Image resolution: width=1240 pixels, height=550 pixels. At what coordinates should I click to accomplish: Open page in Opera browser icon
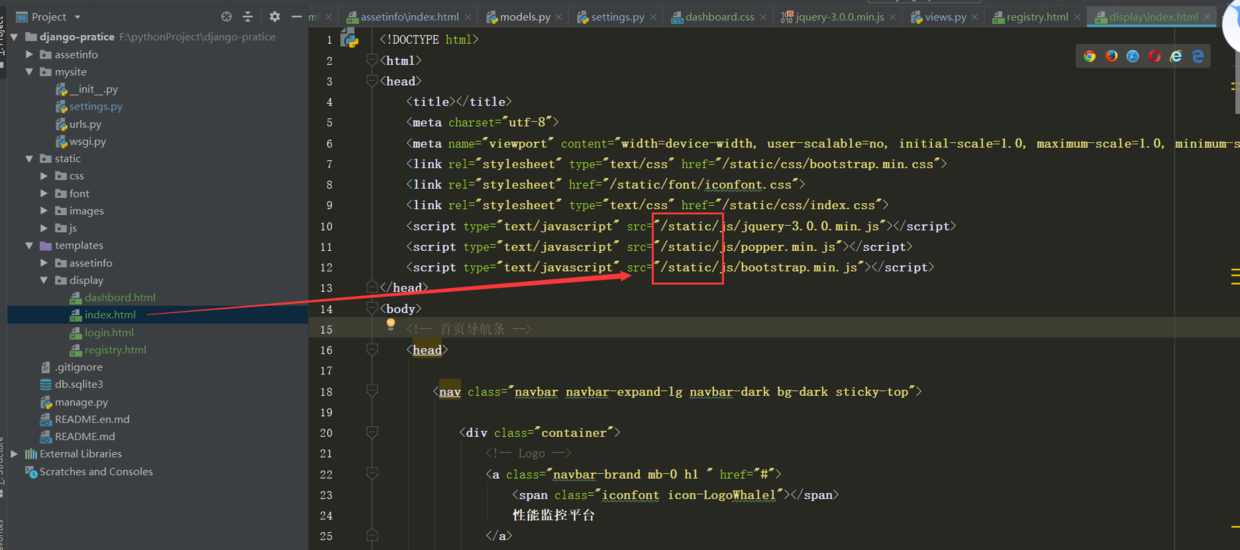[x=1155, y=56]
